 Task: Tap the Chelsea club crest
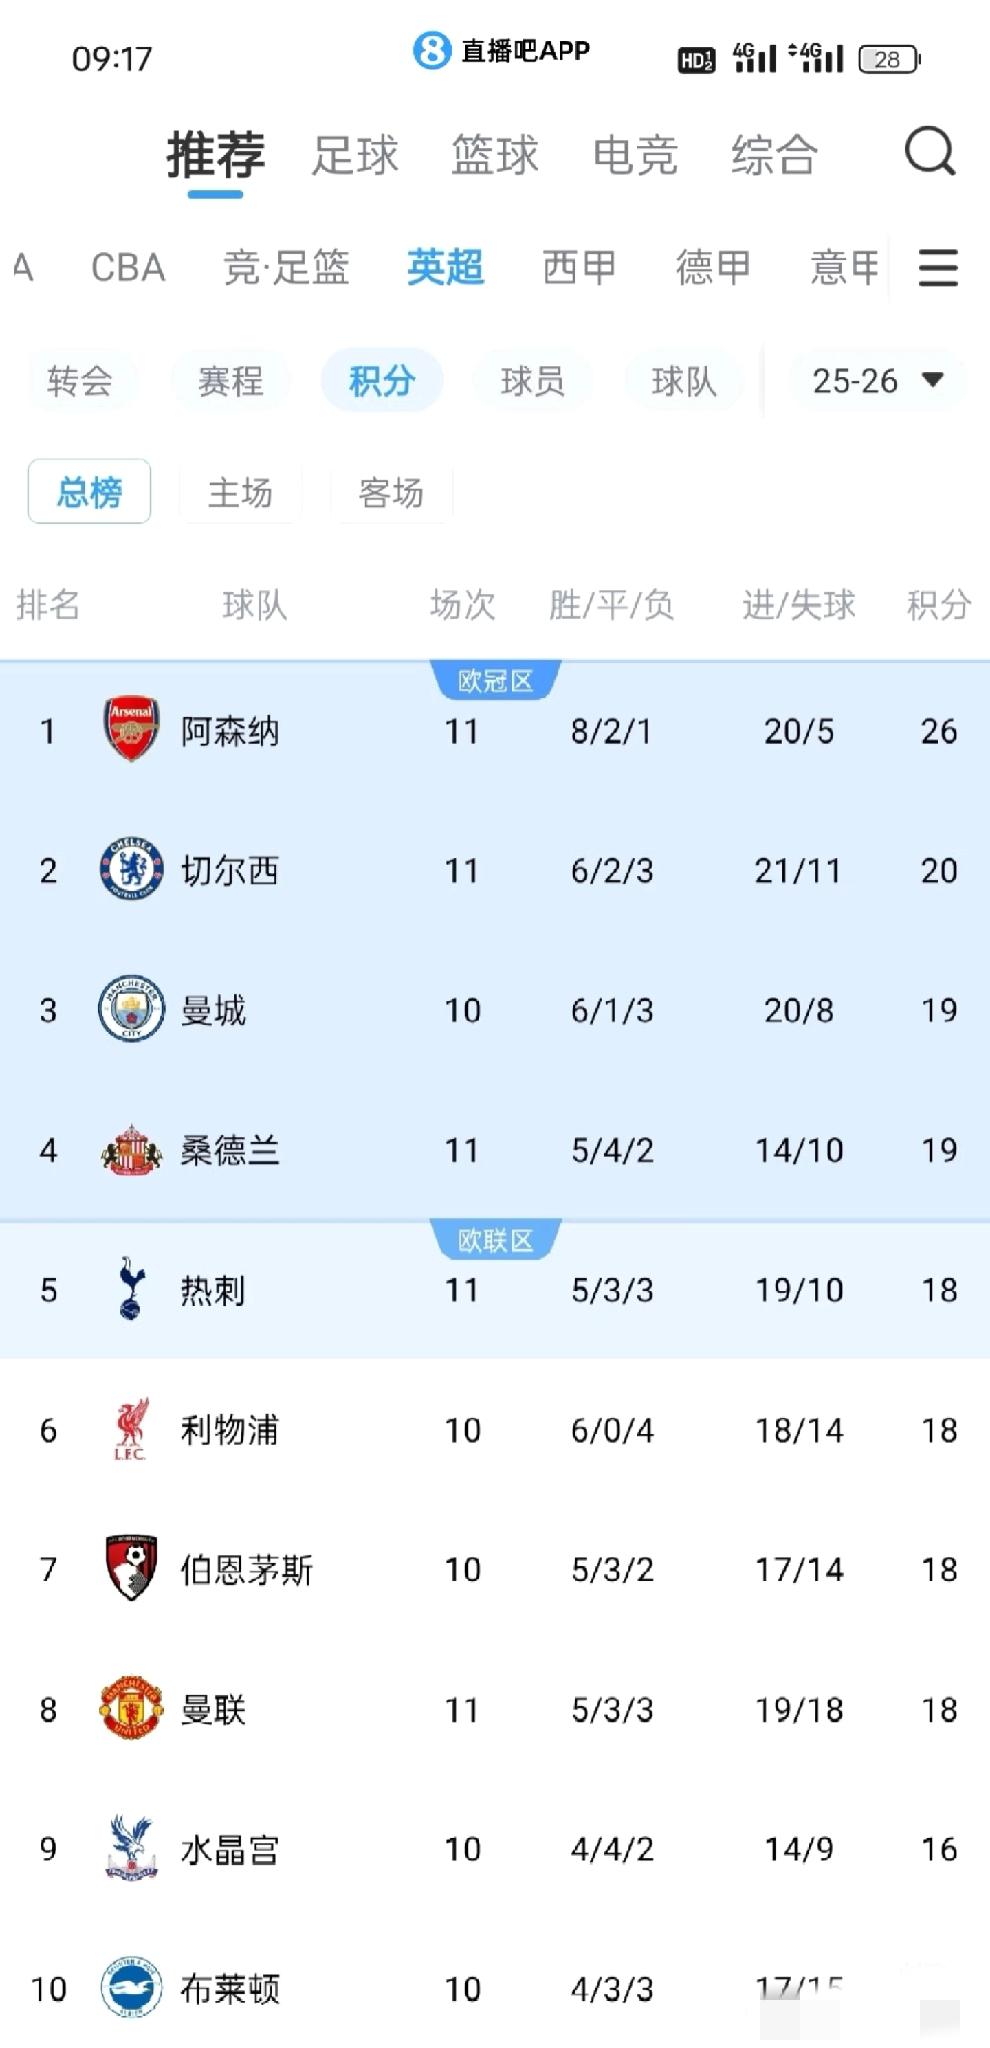click(x=131, y=870)
